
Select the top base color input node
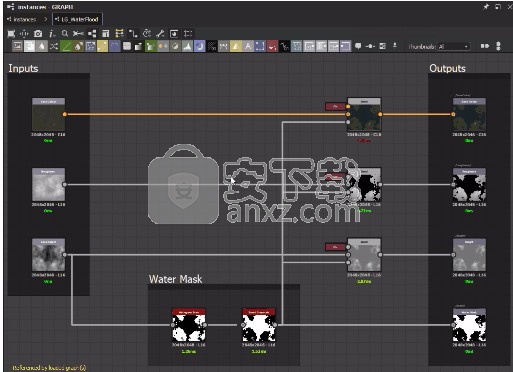[48, 114]
